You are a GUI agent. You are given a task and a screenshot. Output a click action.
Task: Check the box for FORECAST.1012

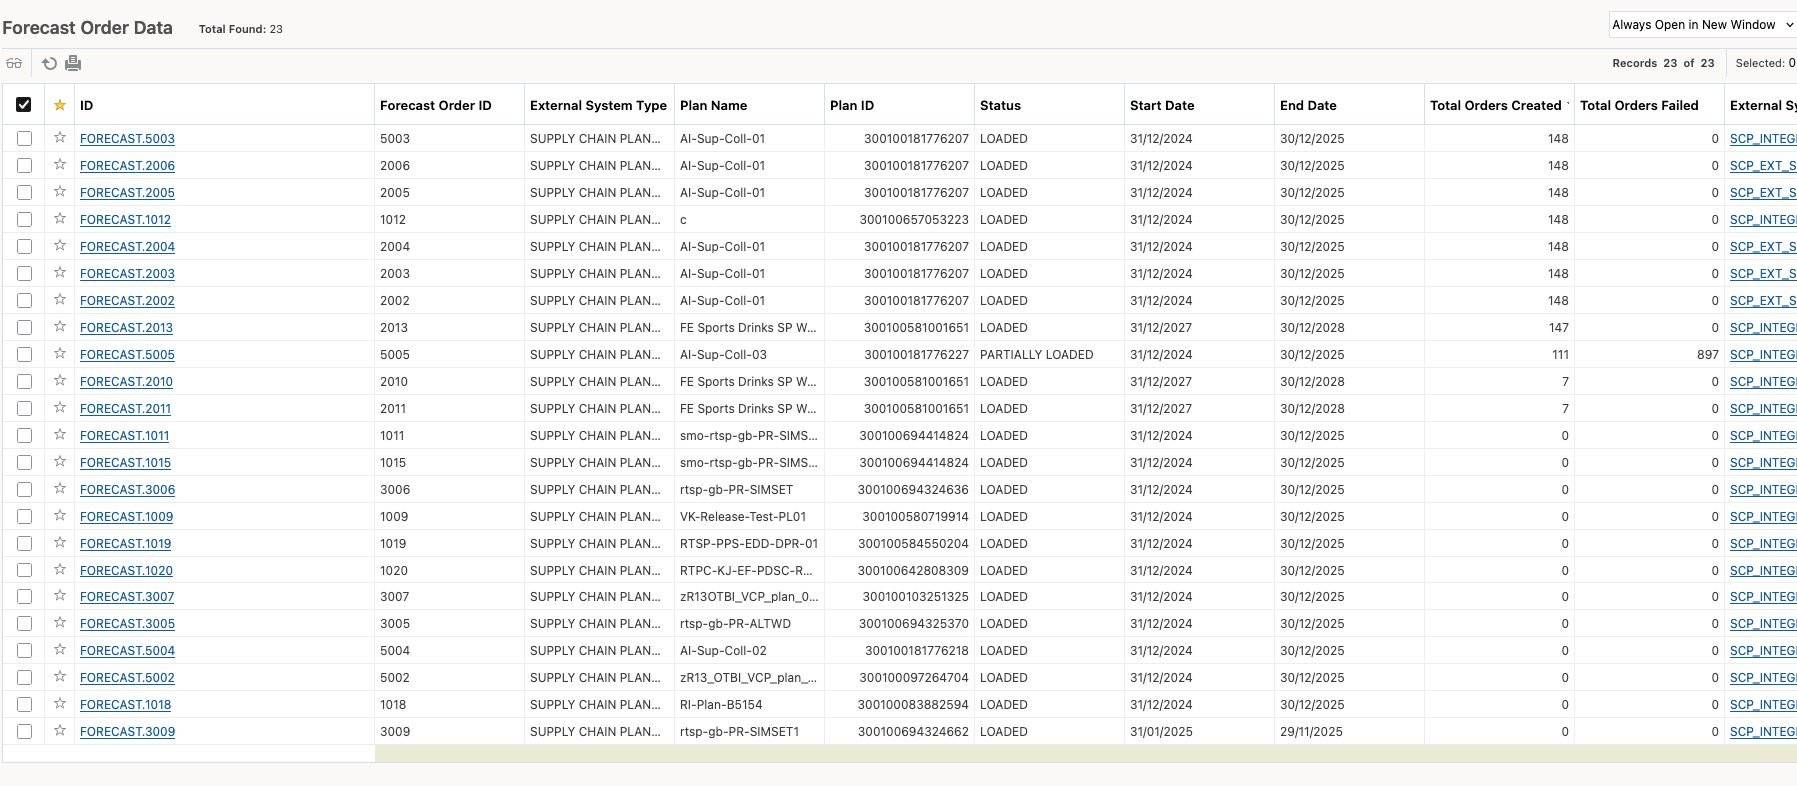coord(24,220)
